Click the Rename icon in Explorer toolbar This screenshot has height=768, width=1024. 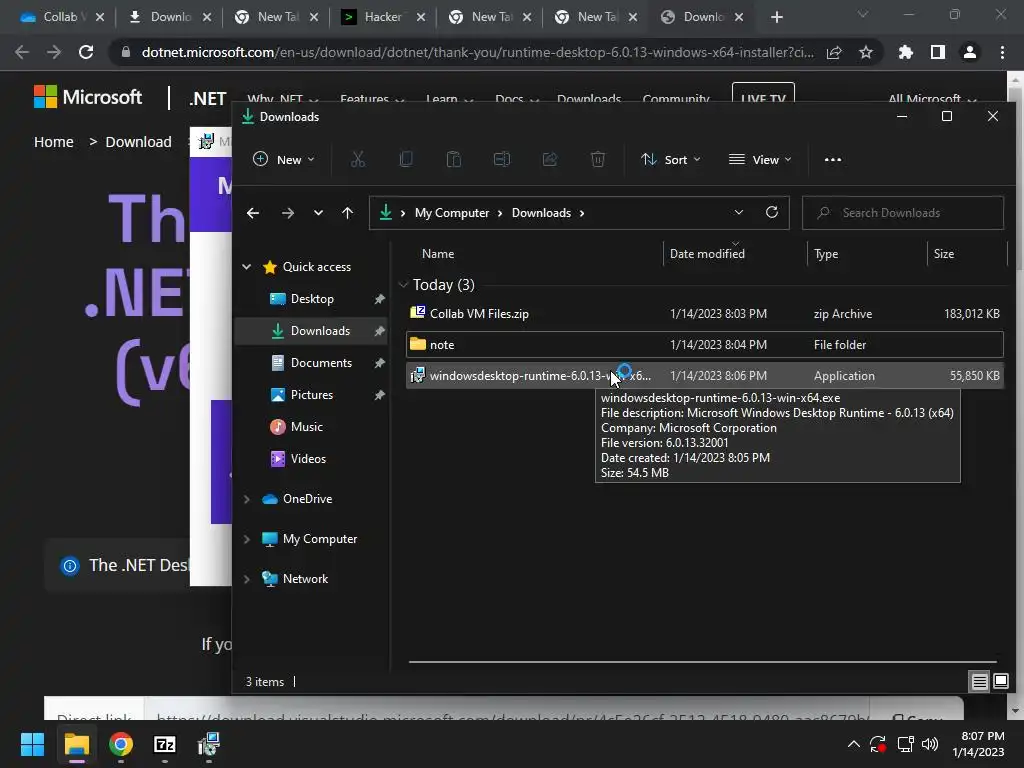point(502,159)
